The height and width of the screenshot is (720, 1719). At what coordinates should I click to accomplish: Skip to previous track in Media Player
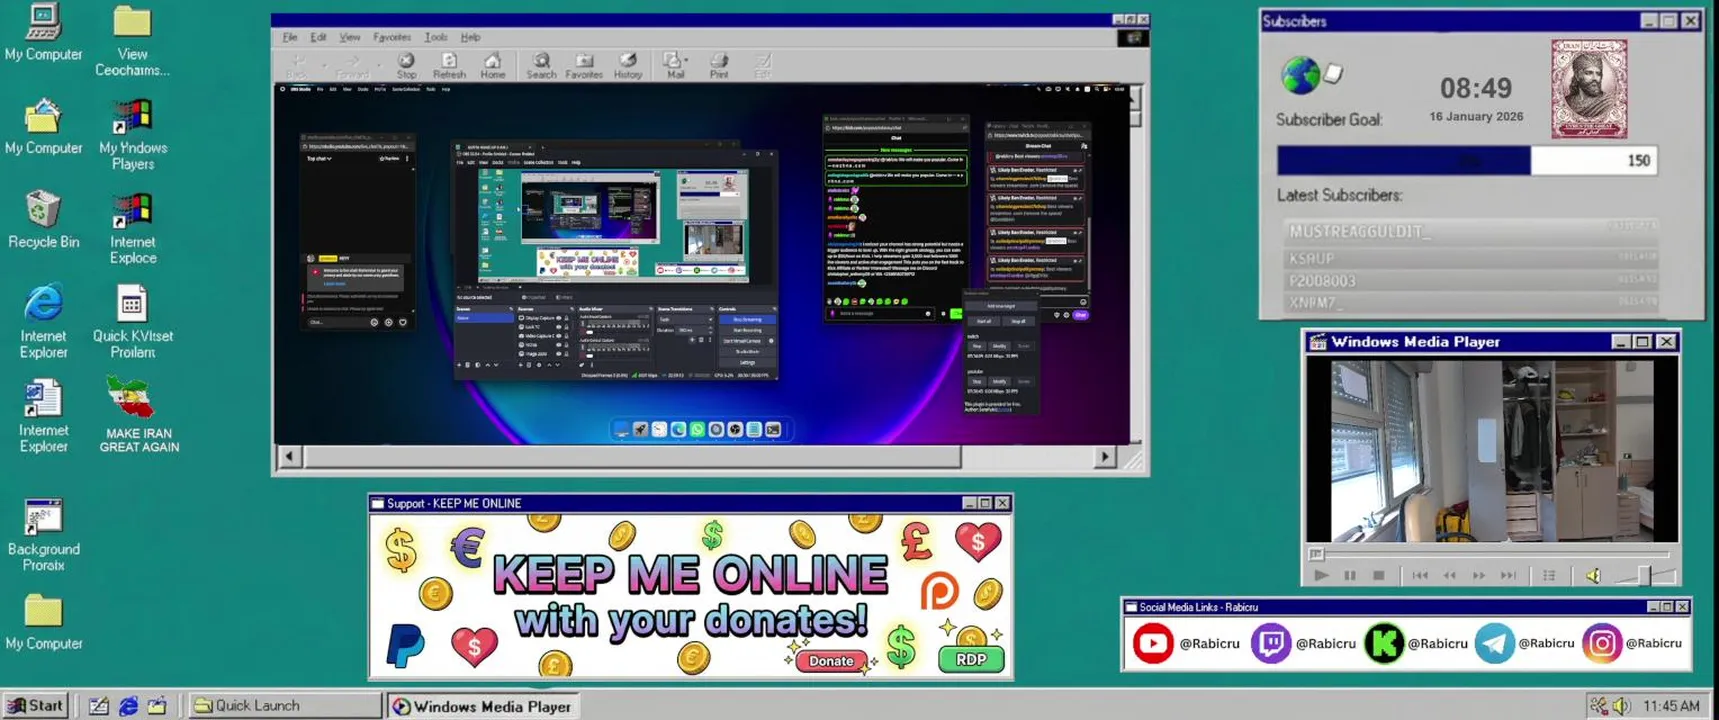tap(1420, 576)
